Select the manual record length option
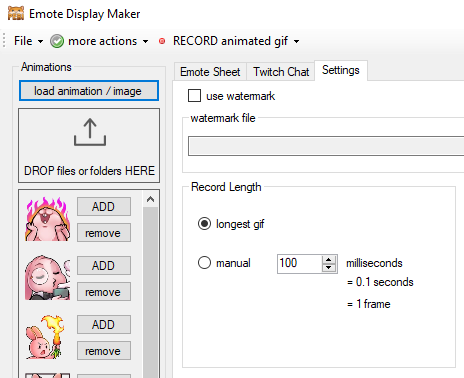The width and height of the screenshot is (464, 378). pos(204,263)
